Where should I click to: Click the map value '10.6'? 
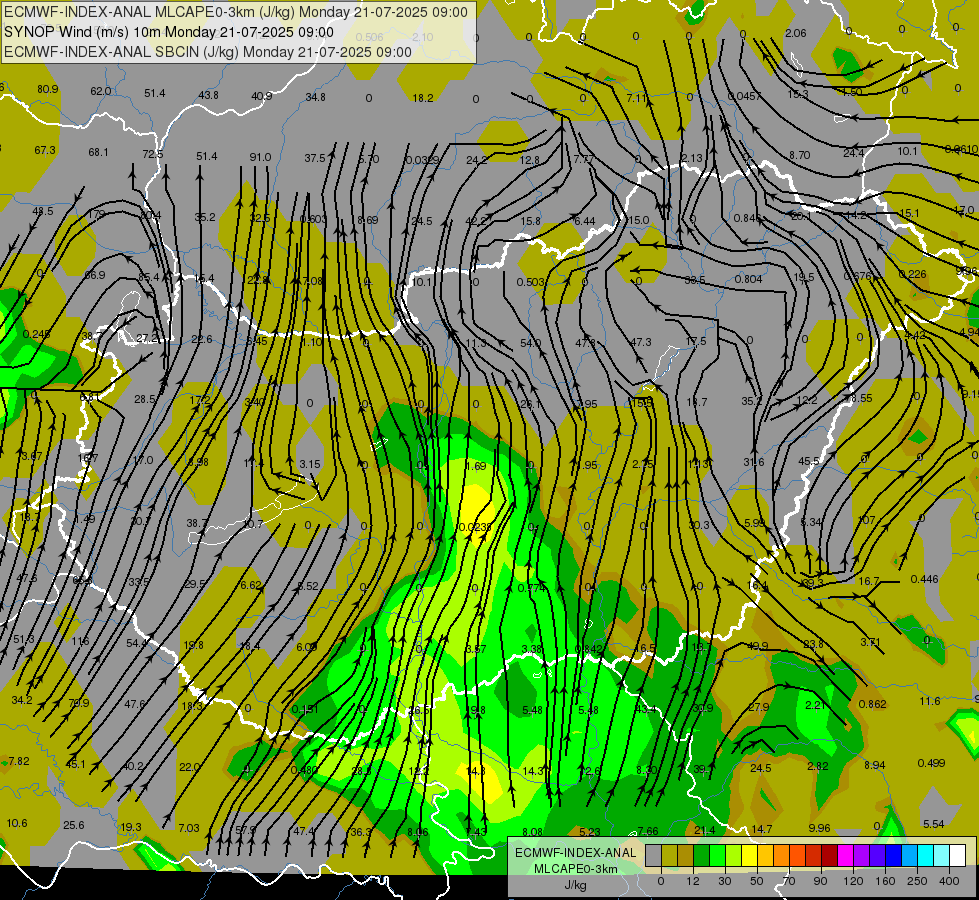17,823
